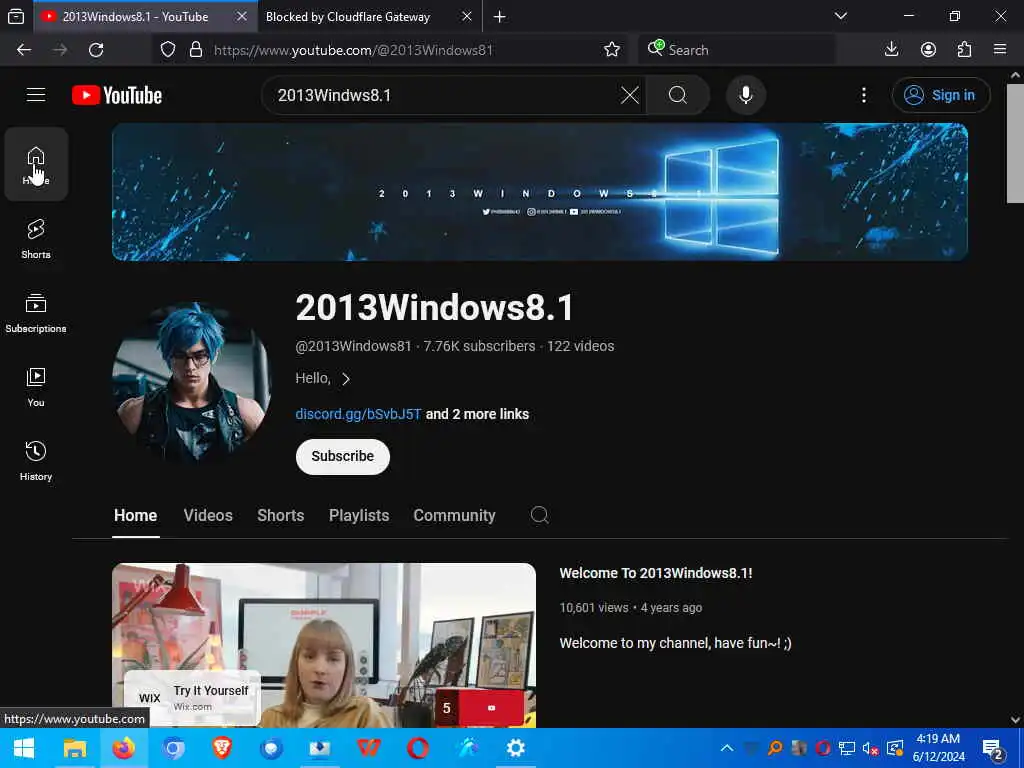This screenshot has width=1024, height=768.
Task: Click the Firefox Search box
Action: (x=737, y=50)
